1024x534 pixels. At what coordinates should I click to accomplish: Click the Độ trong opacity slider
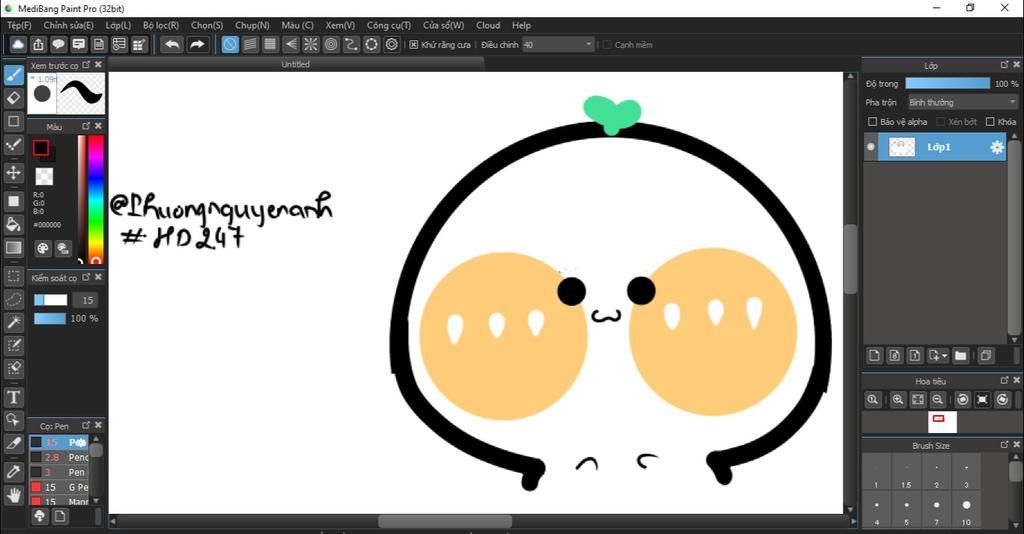click(948, 84)
